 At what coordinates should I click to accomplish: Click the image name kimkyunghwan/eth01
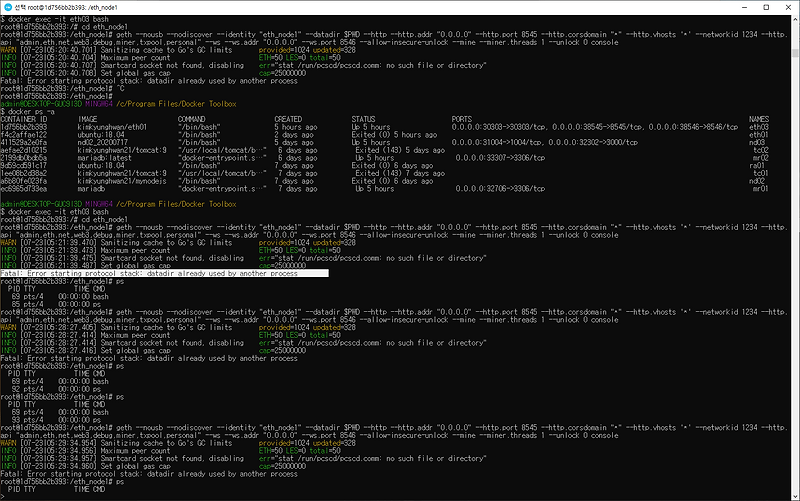(112, 127)
